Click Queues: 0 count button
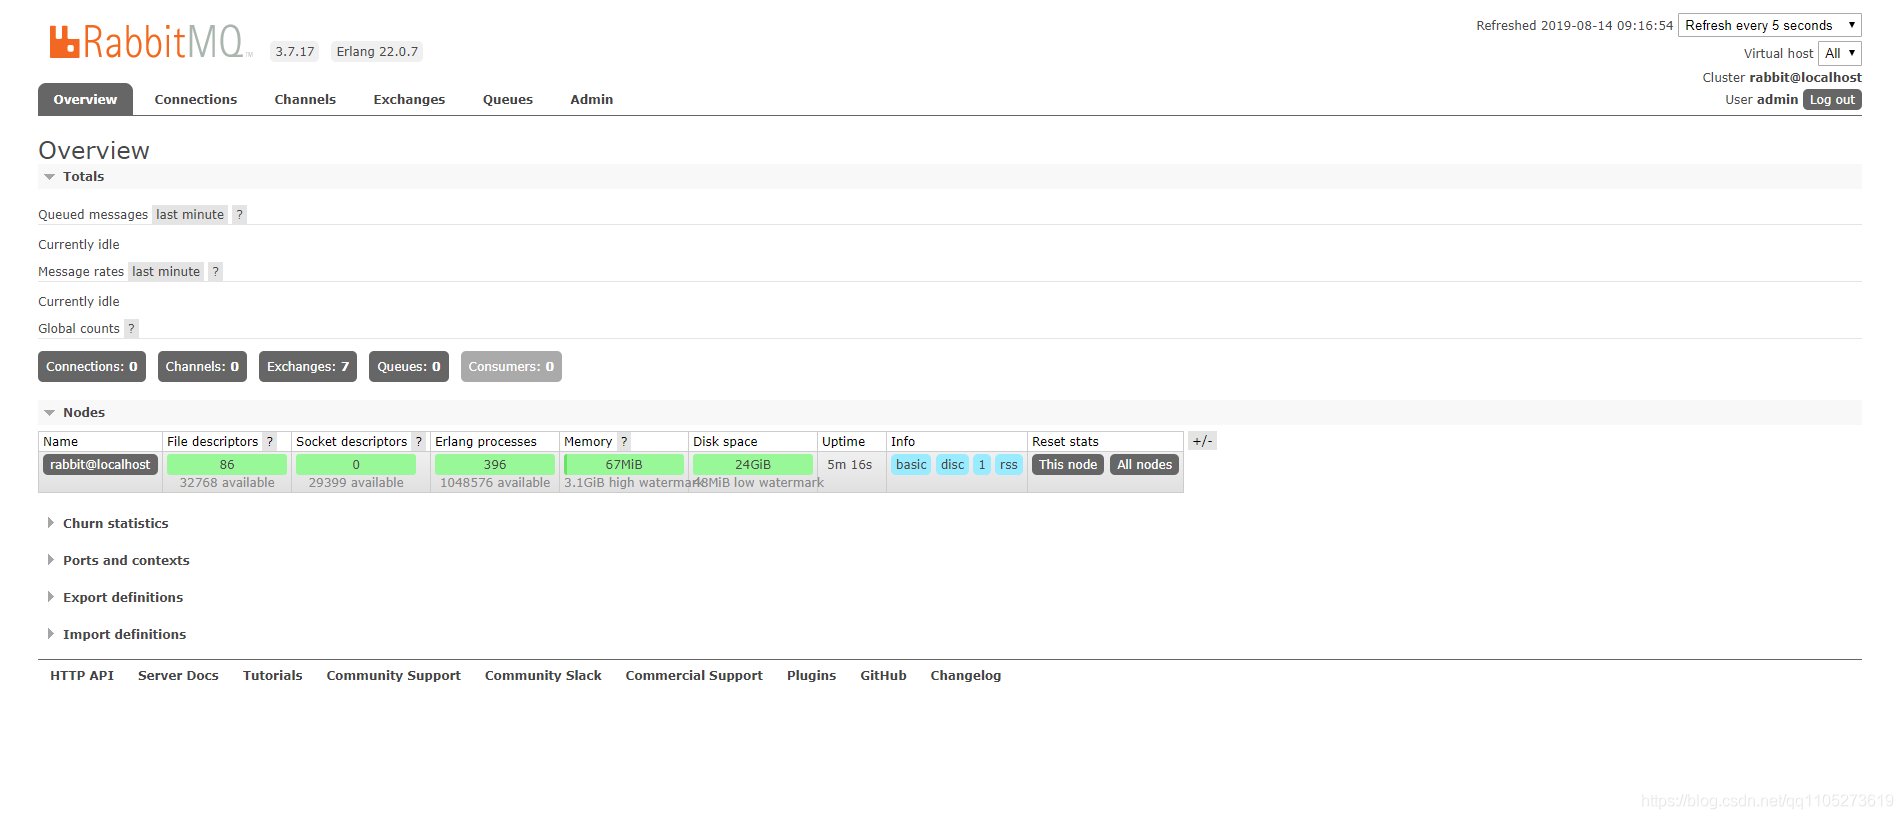 point(409,366)
